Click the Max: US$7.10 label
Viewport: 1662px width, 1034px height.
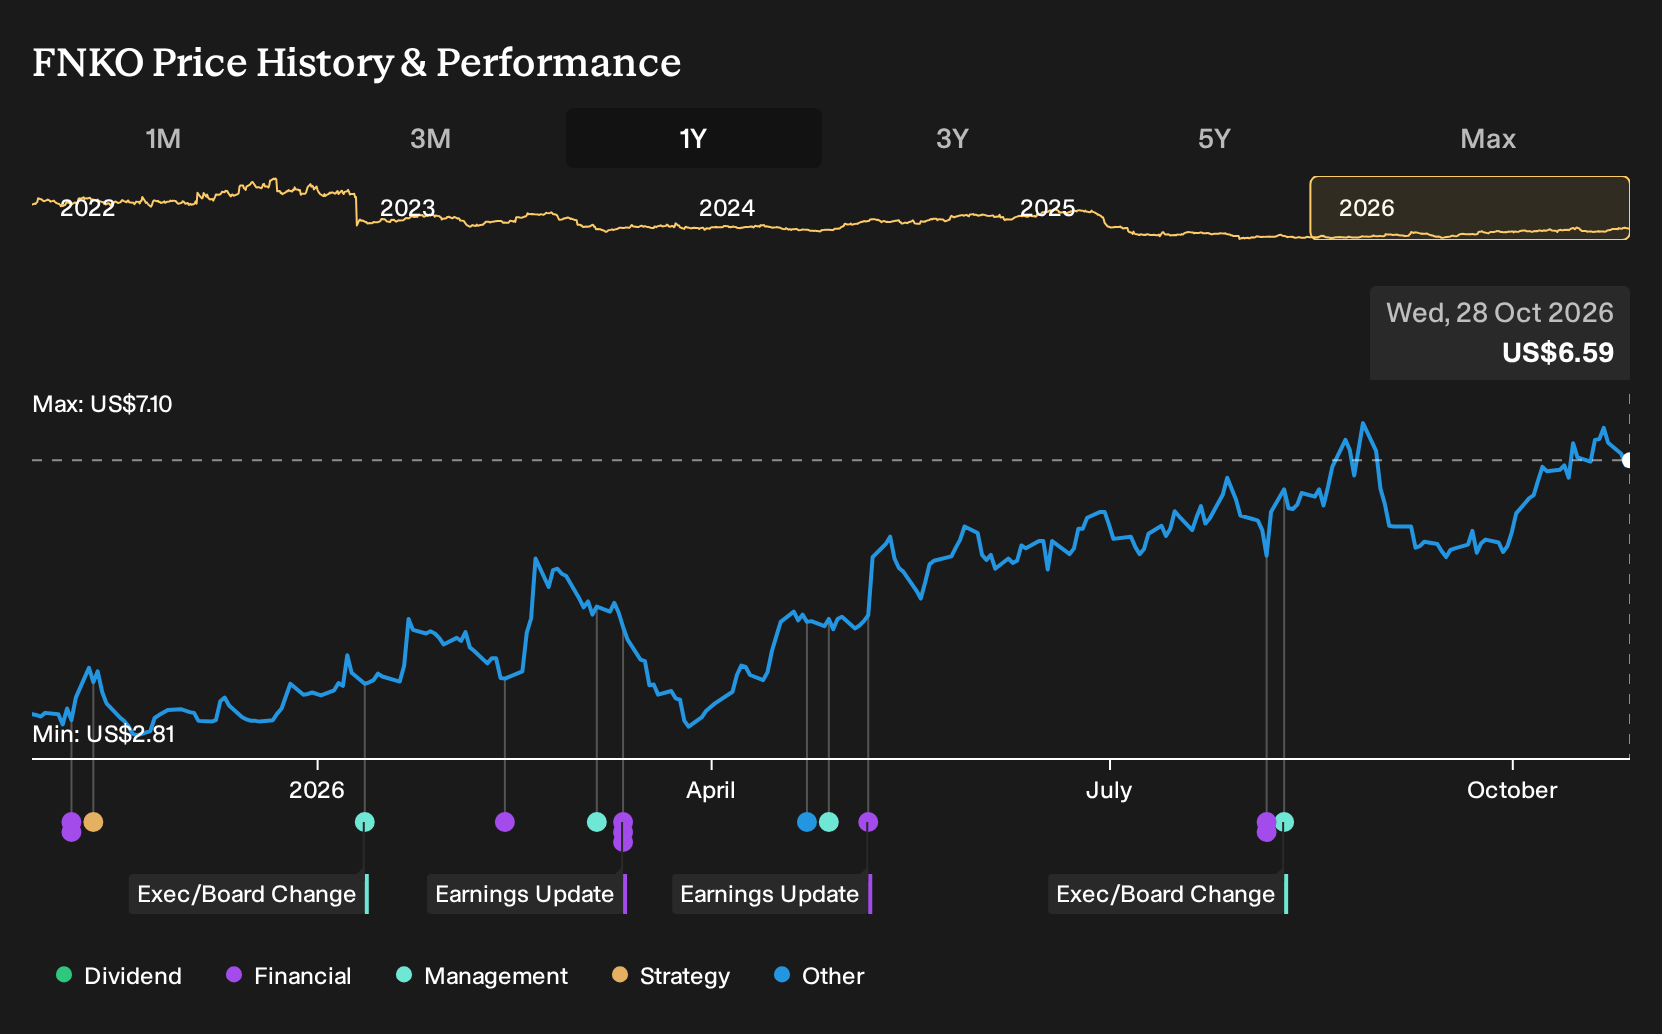click(x=102, y=404)
